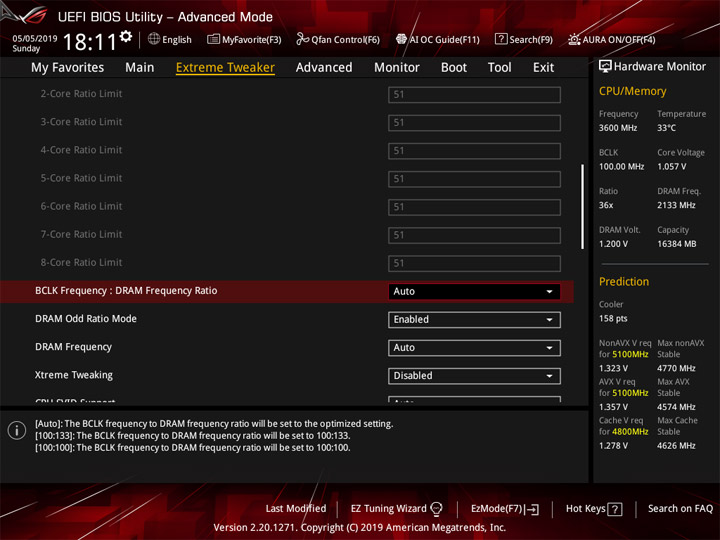Open the Xtreme Tweaking dropdown

point(474,376)
